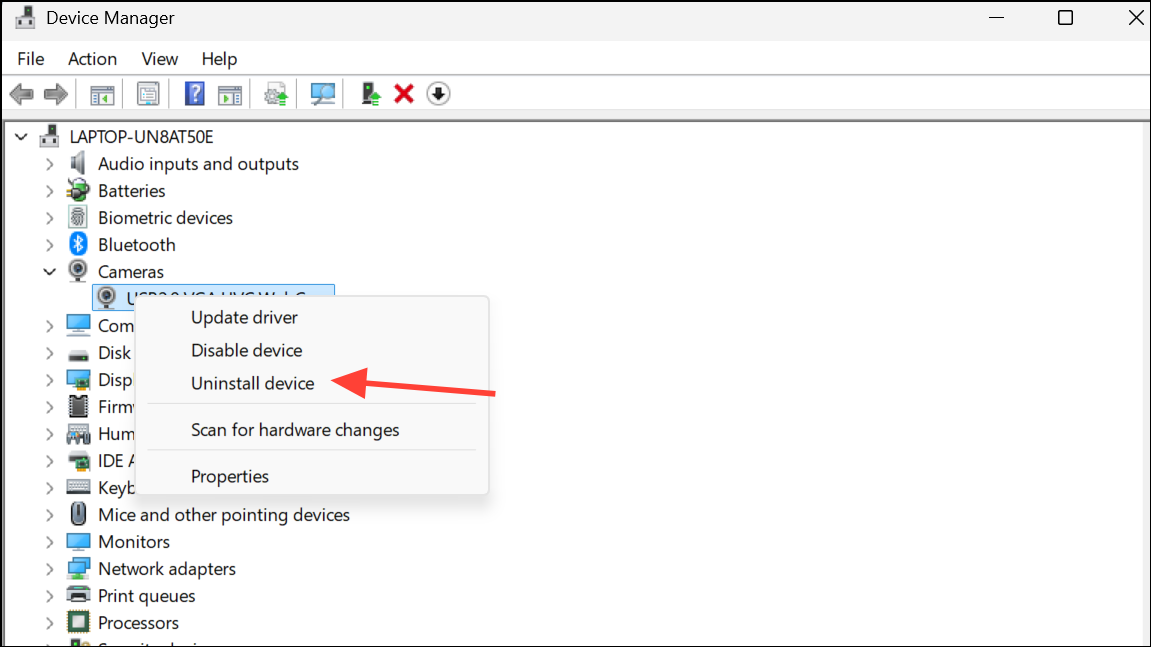This screenshot has height=647, width=1151.
Task: Click Properties in the context menu
Action: pos(230,476)
